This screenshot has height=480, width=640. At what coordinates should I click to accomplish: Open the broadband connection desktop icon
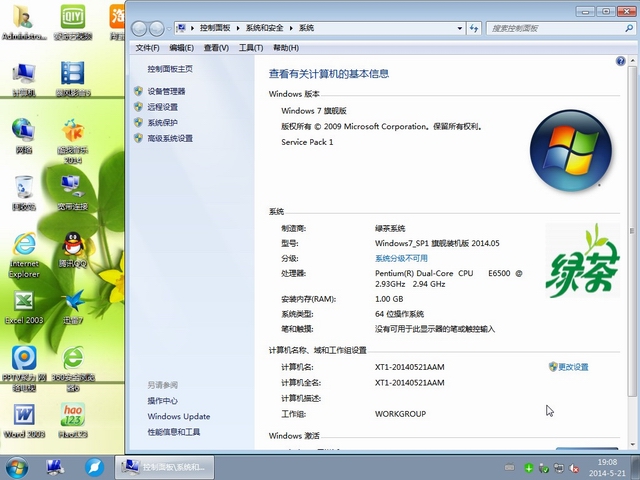(x=73, y=193)
